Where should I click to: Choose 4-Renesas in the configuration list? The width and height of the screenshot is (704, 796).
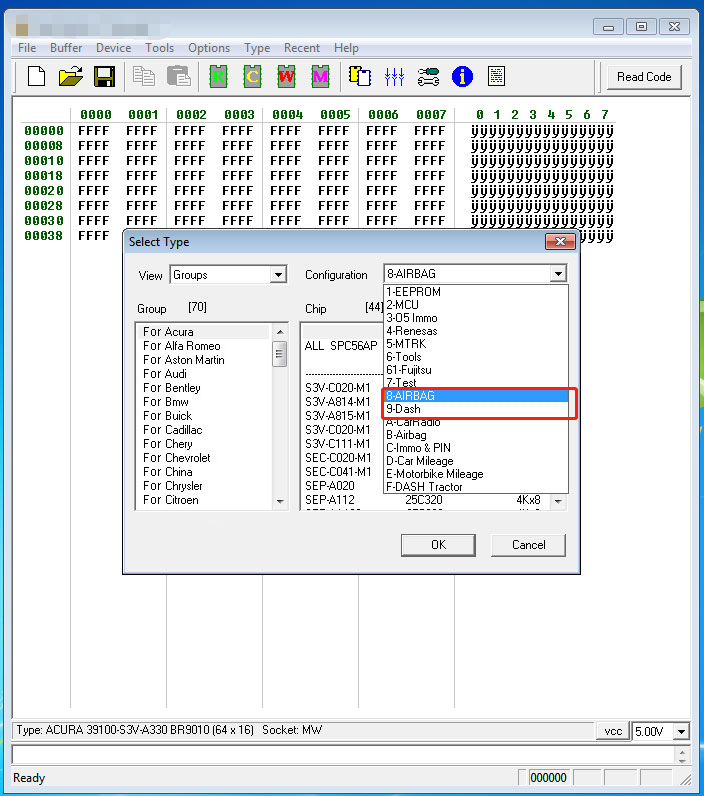411,331
